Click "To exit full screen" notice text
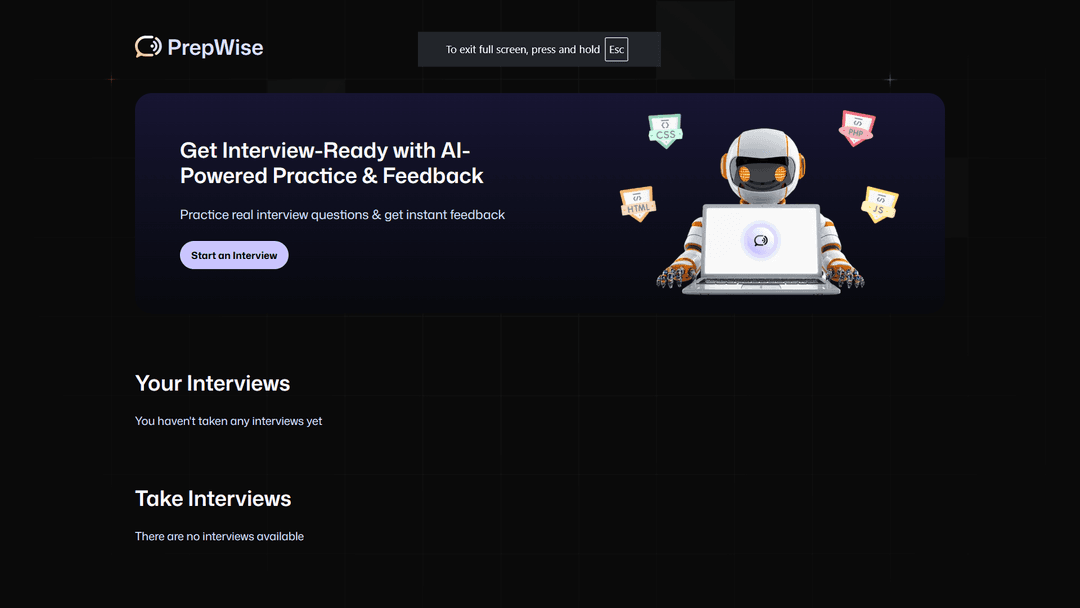 [x=523, y=50]
